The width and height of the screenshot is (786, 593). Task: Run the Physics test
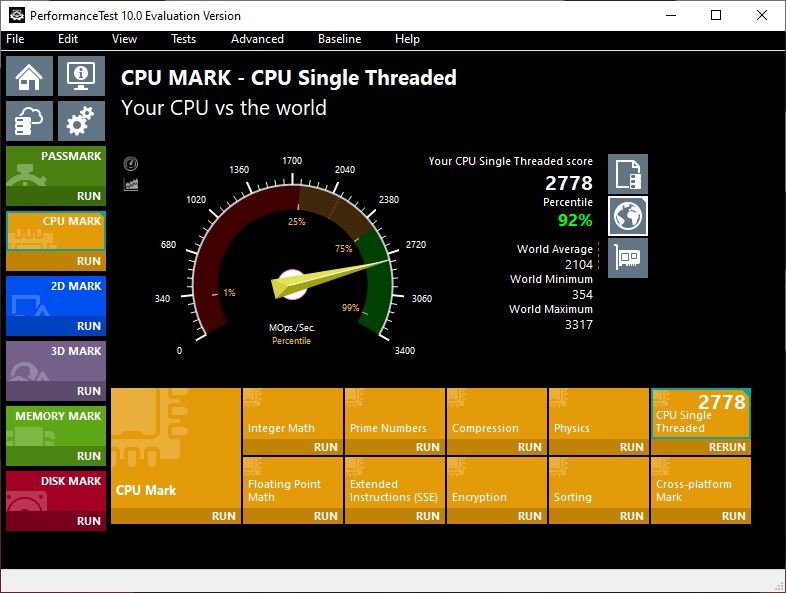(599, 447)
